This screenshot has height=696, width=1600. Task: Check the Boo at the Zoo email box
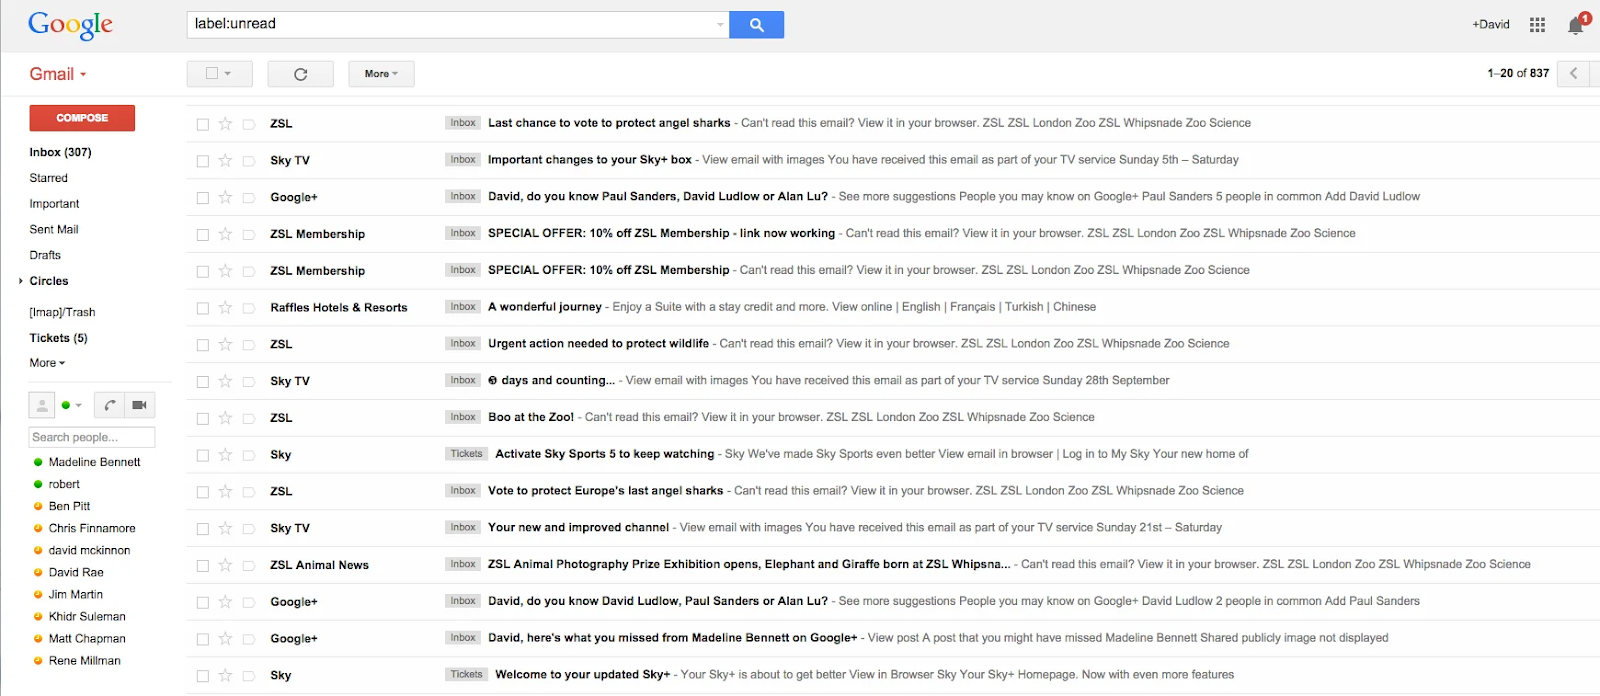[x=203, y=418]
